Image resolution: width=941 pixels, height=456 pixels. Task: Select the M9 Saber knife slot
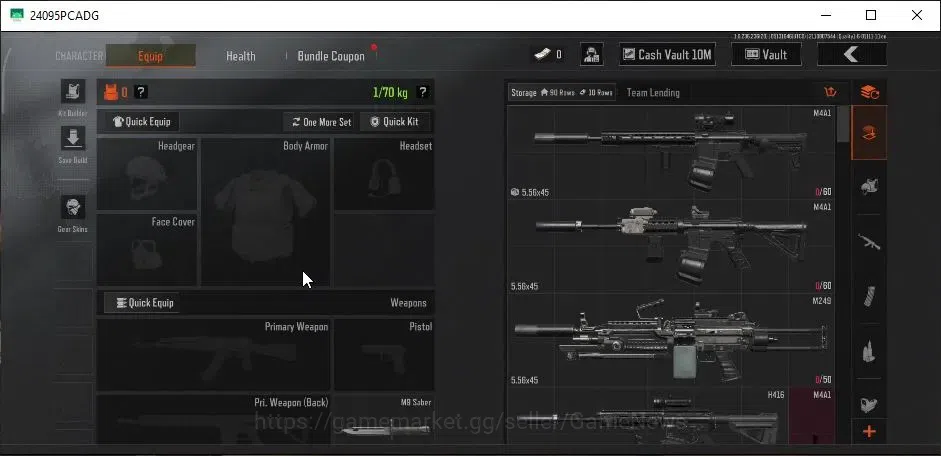[384, 419]
